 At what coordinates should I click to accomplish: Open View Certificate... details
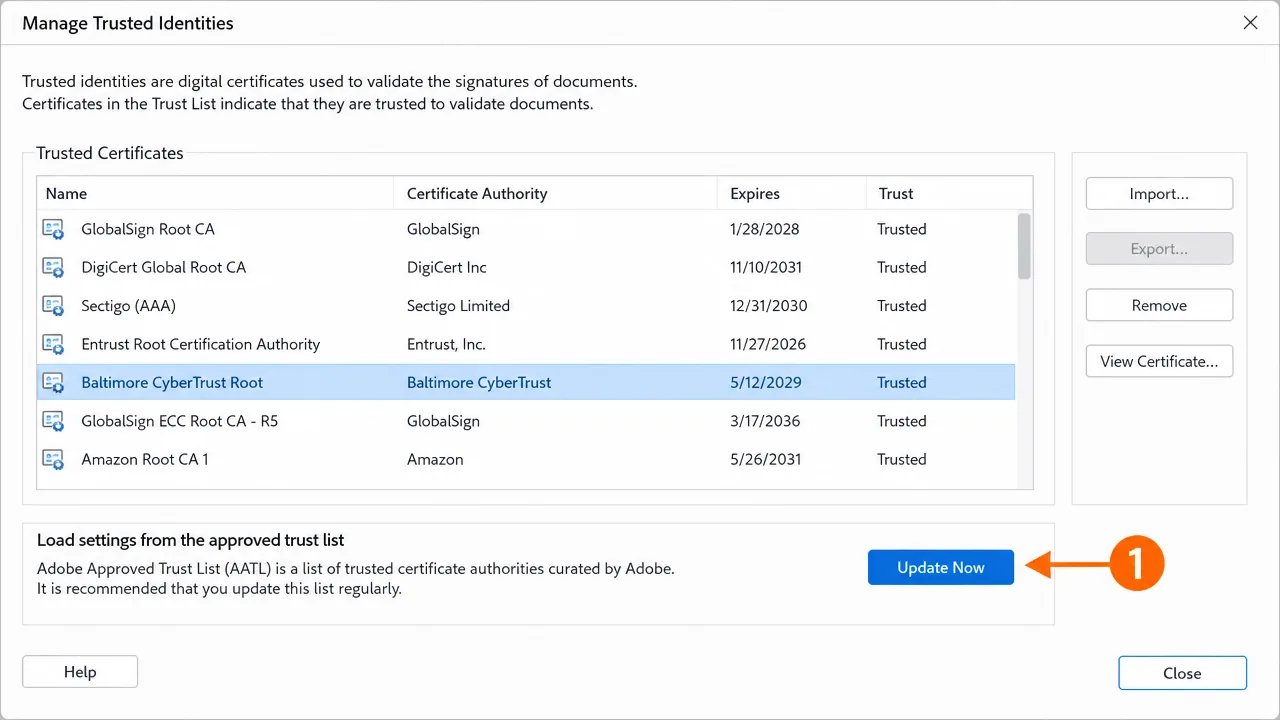(1159, 361)
